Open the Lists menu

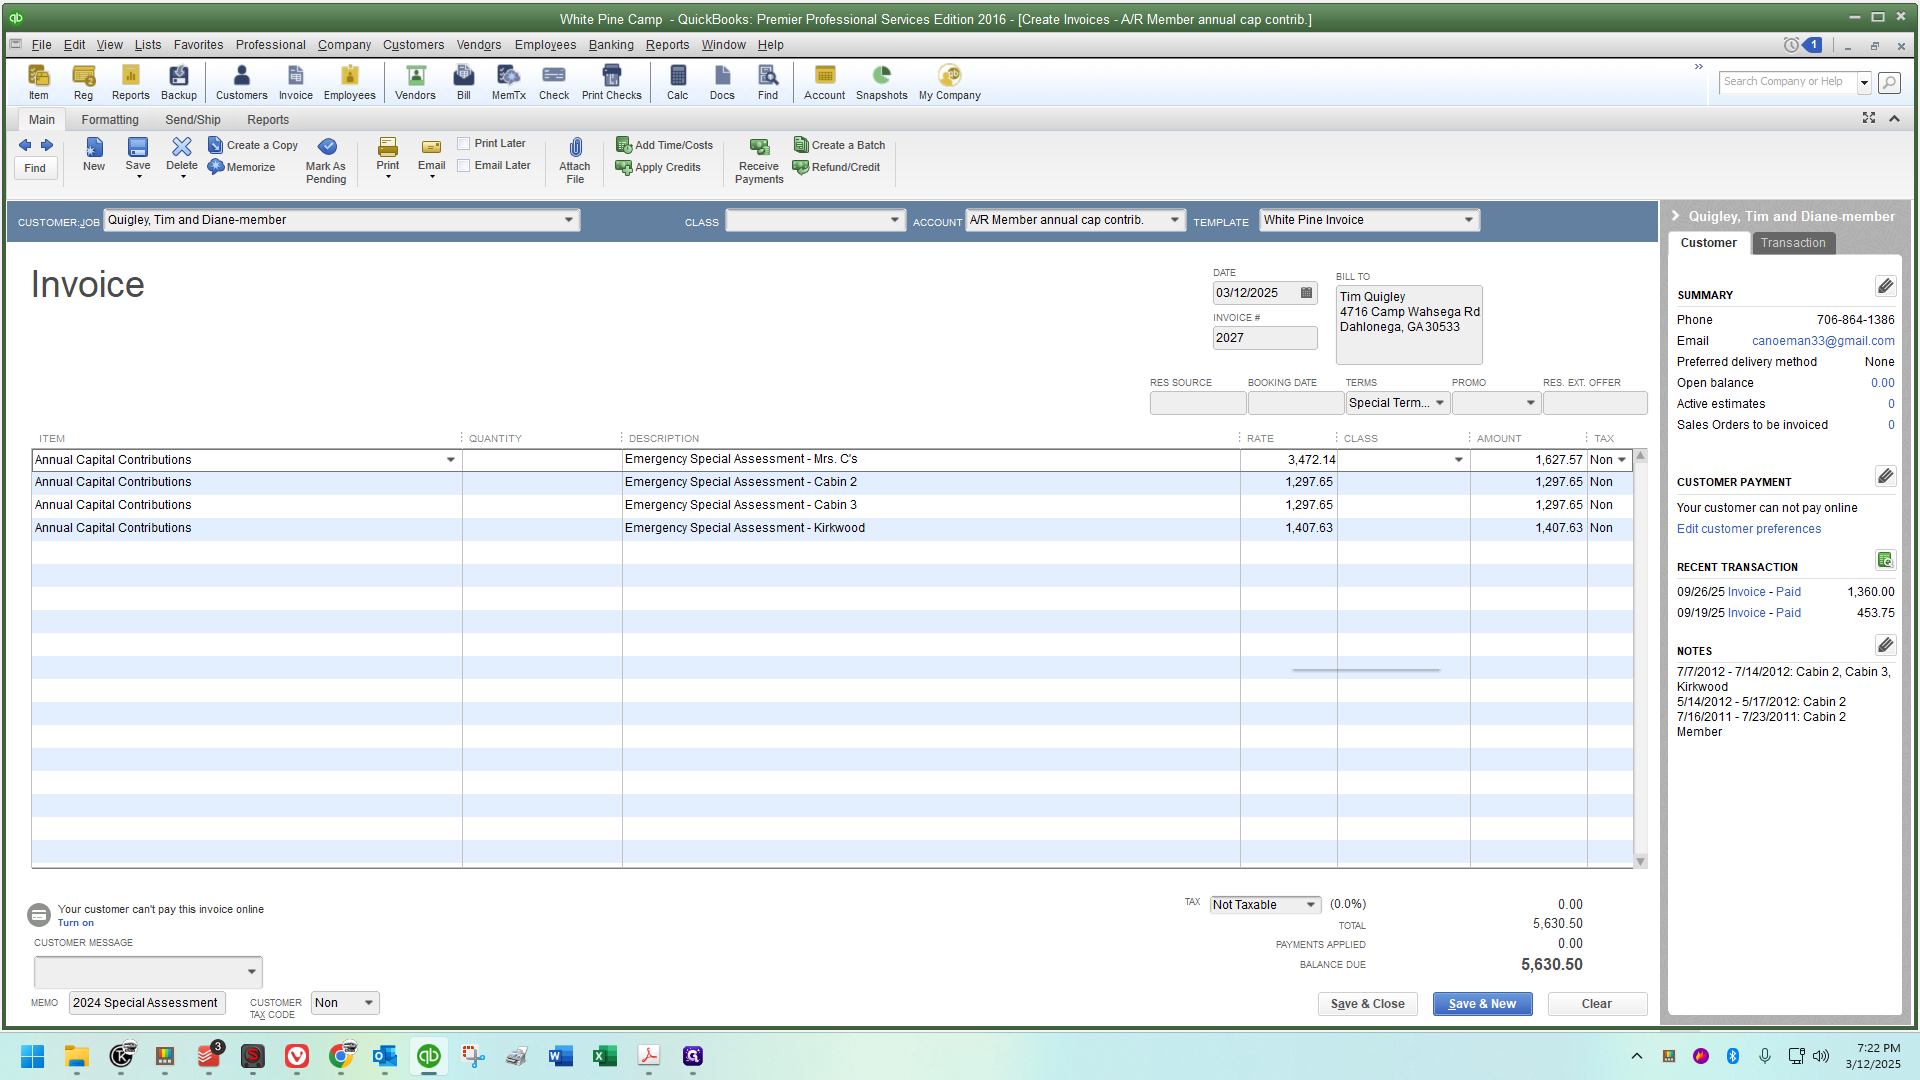(148, 45)
